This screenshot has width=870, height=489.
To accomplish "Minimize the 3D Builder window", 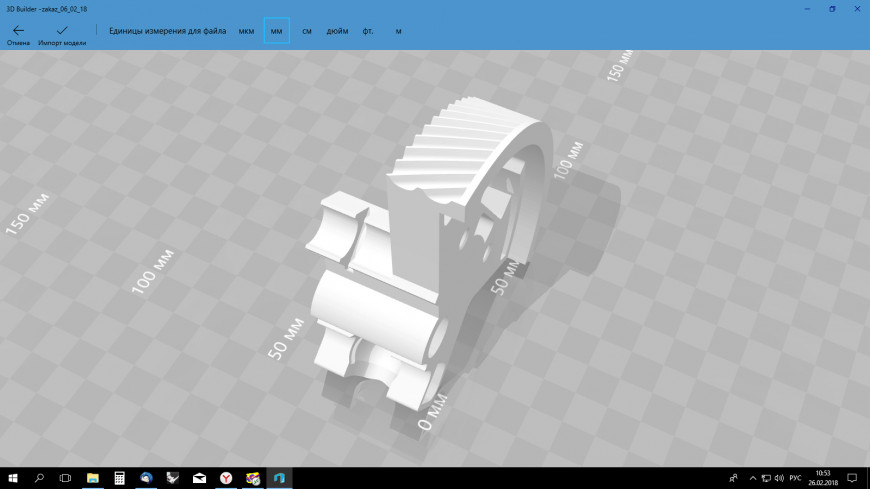I will (x=807, y=9).
